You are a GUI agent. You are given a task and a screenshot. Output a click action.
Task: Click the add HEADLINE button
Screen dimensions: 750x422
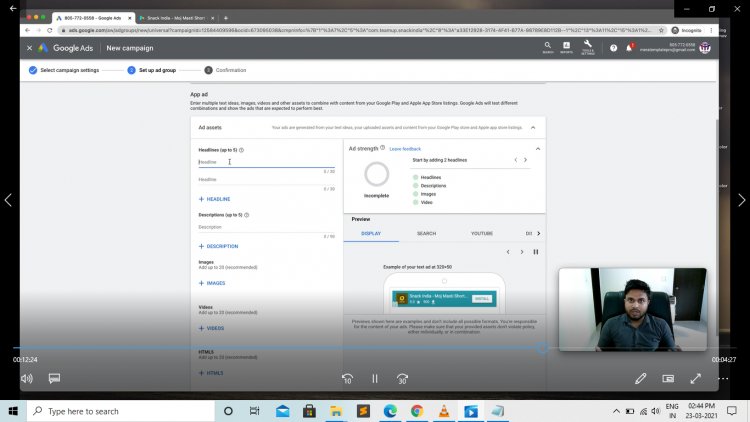click(x=216, y=199)
